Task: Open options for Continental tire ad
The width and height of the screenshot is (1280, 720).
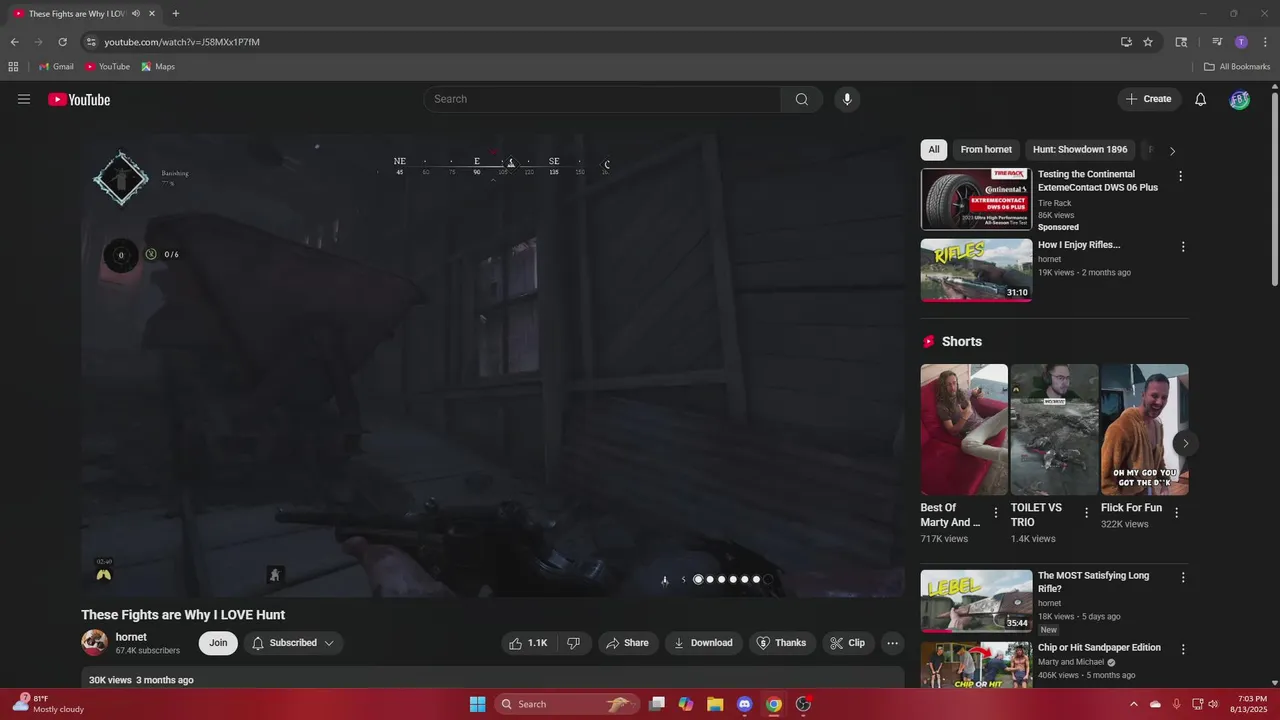Action: pyautogui.click(x=1181, y=176)
